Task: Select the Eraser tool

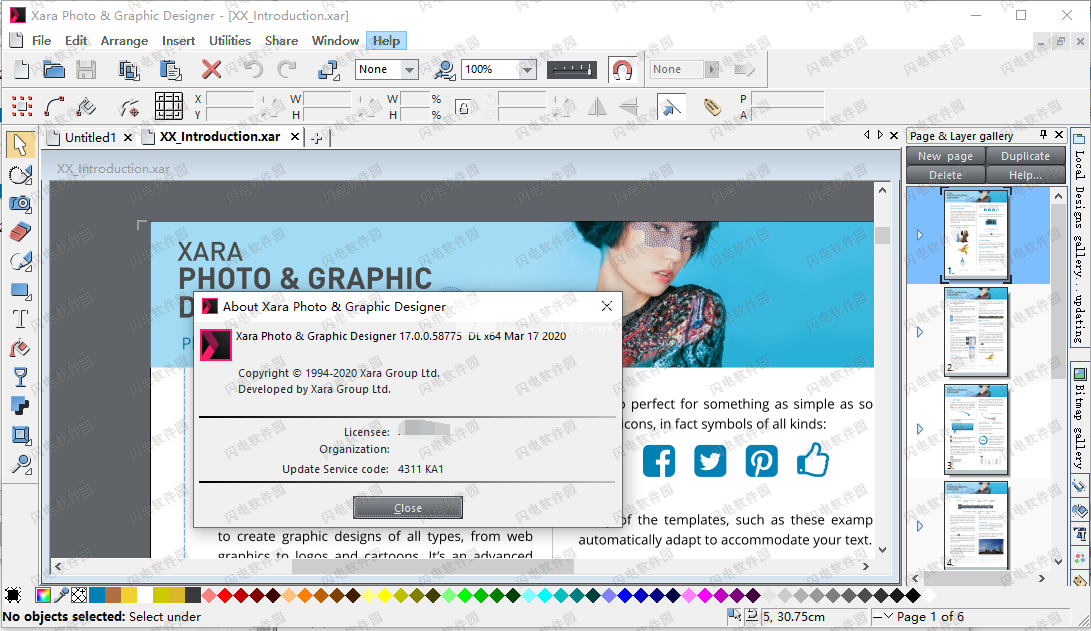Action: click(20, 232)
